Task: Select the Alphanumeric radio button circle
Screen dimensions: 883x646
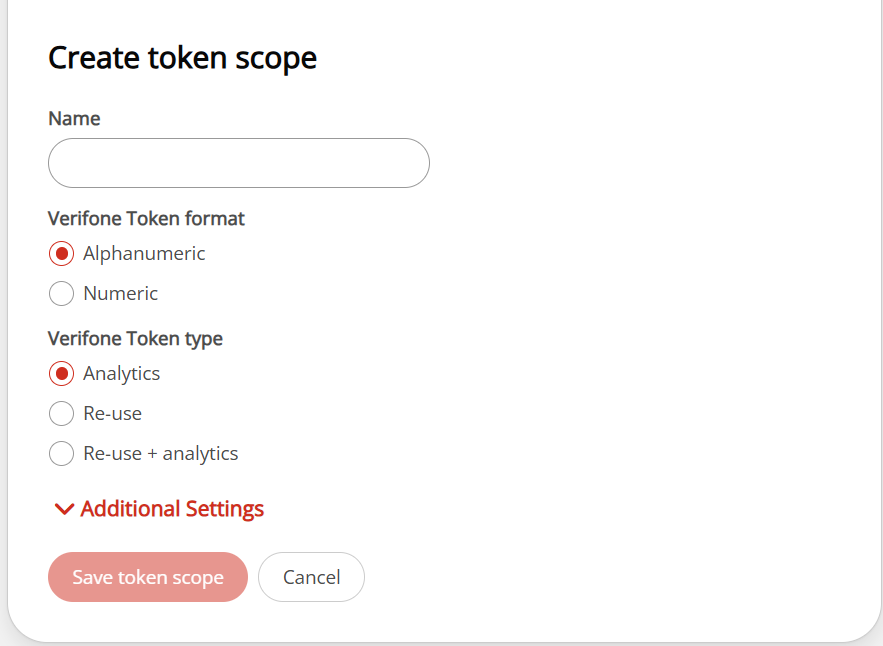Action: pos(61,254)
